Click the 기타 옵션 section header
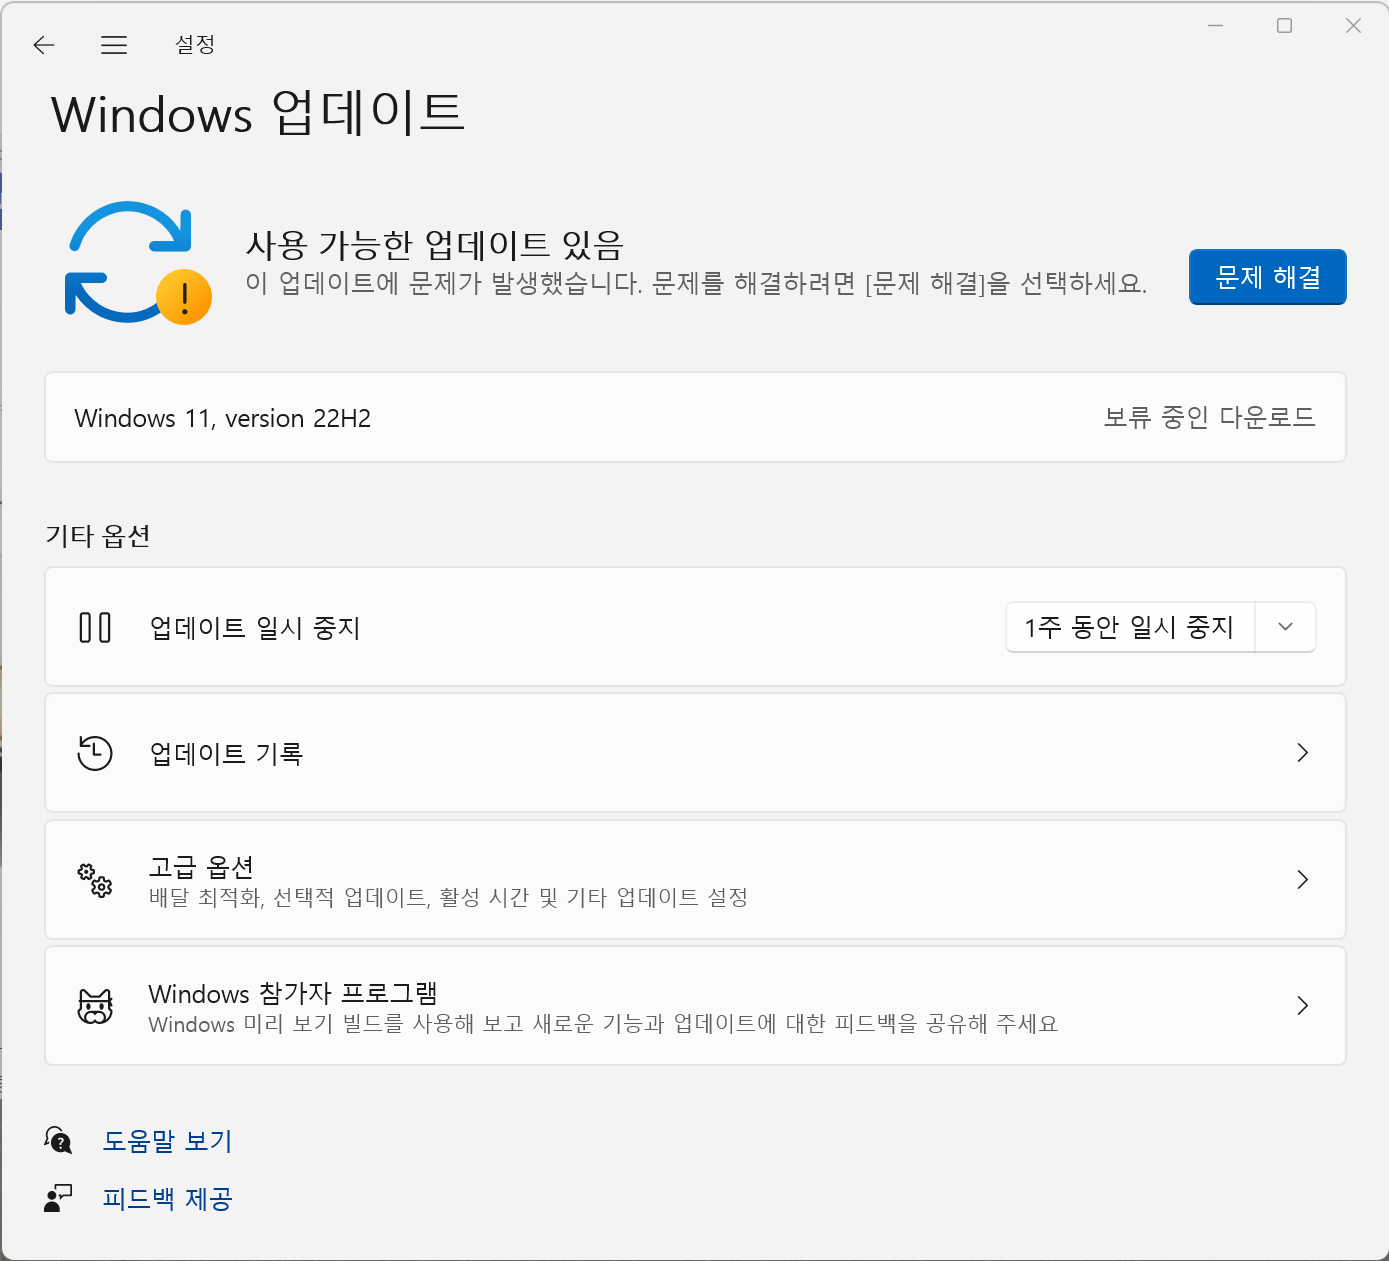The height and width of the screenshot is (1261, 1389). pos(98,536)
